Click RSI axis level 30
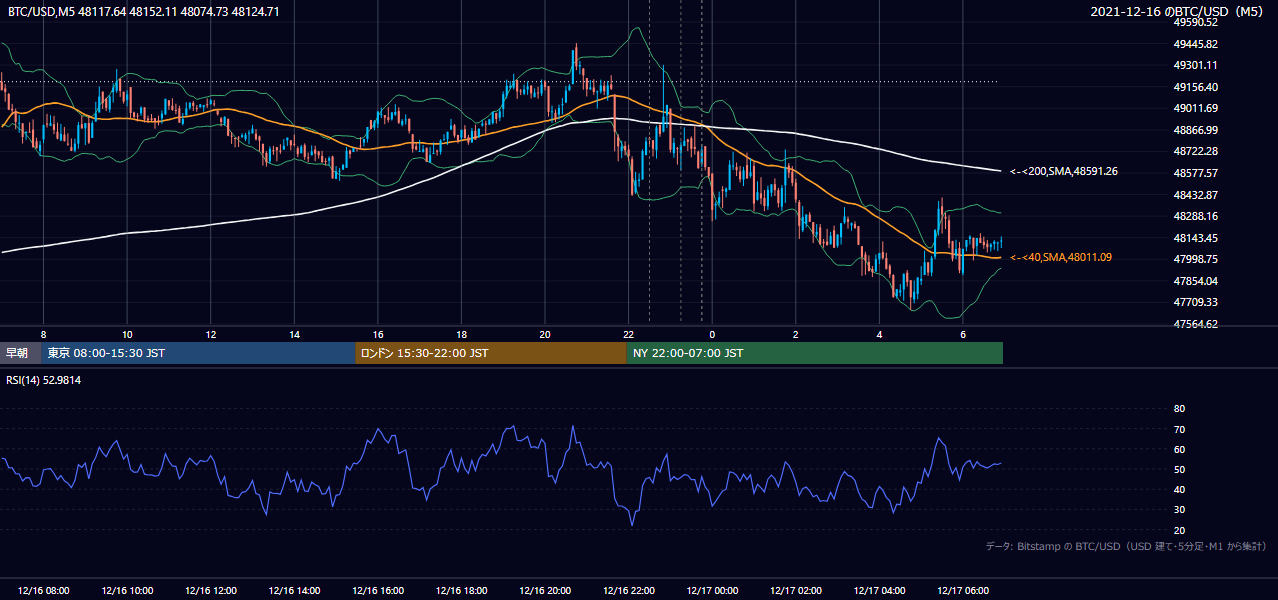This screenshot has width=1278, height=600. pyautogui.click(x=1179, y=509)
